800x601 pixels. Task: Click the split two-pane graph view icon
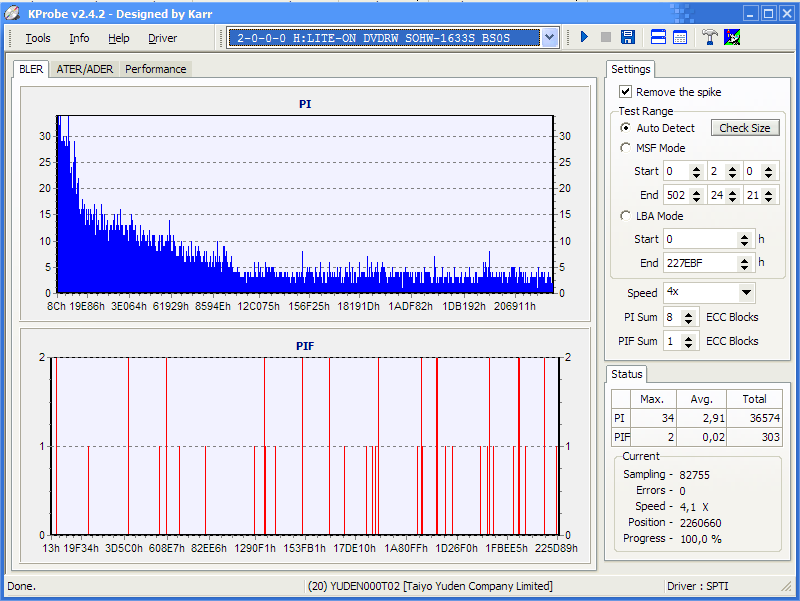659,38
